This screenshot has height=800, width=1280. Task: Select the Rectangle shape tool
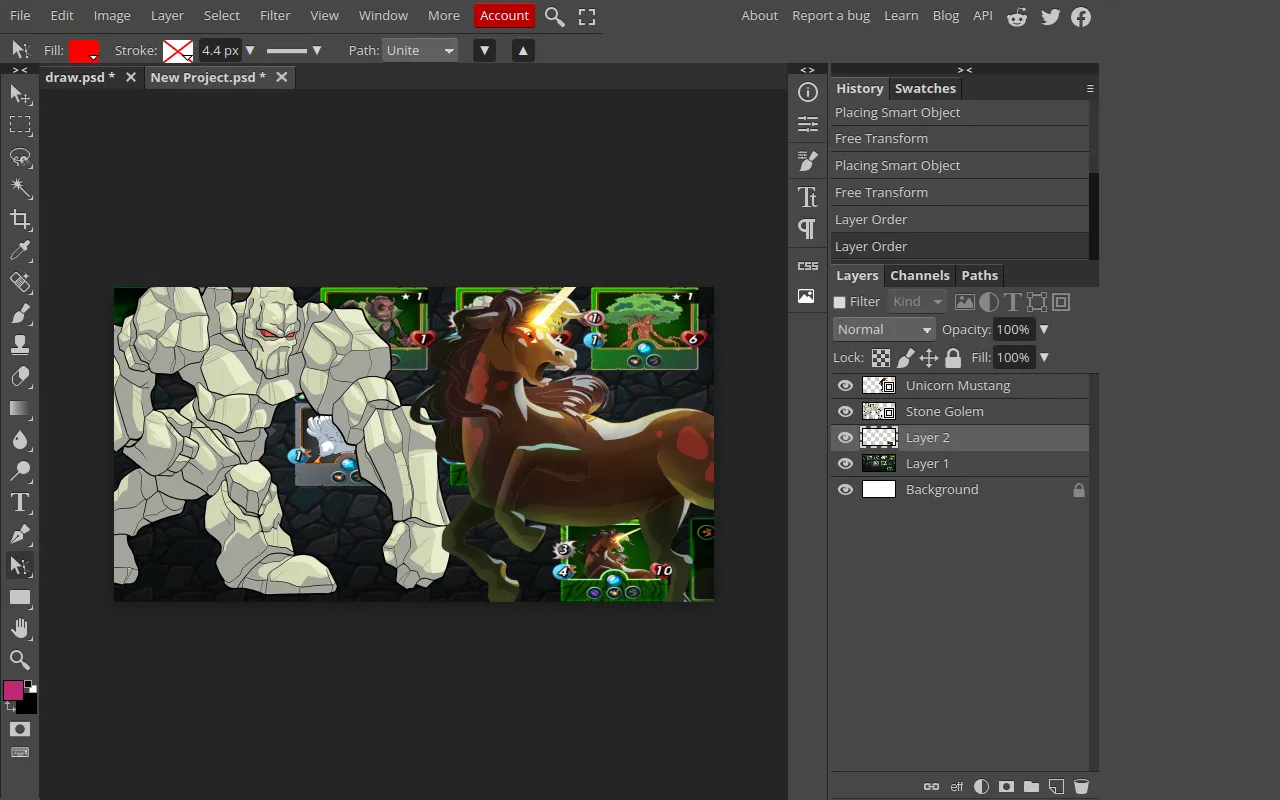click(x=20, y=598)
